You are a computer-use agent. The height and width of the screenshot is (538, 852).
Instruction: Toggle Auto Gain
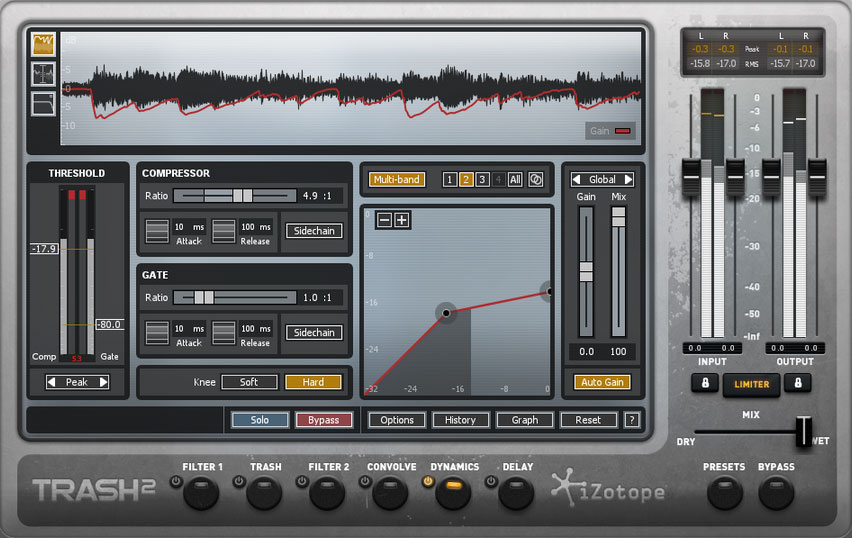602,382
